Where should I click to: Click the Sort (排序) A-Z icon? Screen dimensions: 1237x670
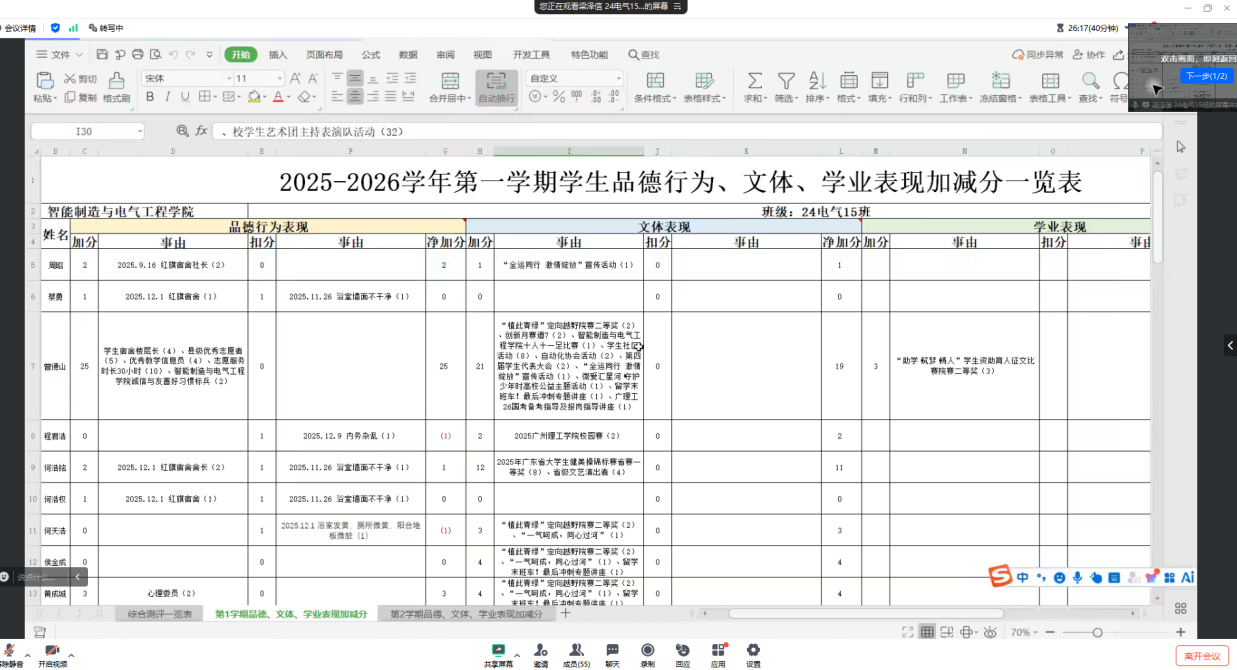coord(817,81)
